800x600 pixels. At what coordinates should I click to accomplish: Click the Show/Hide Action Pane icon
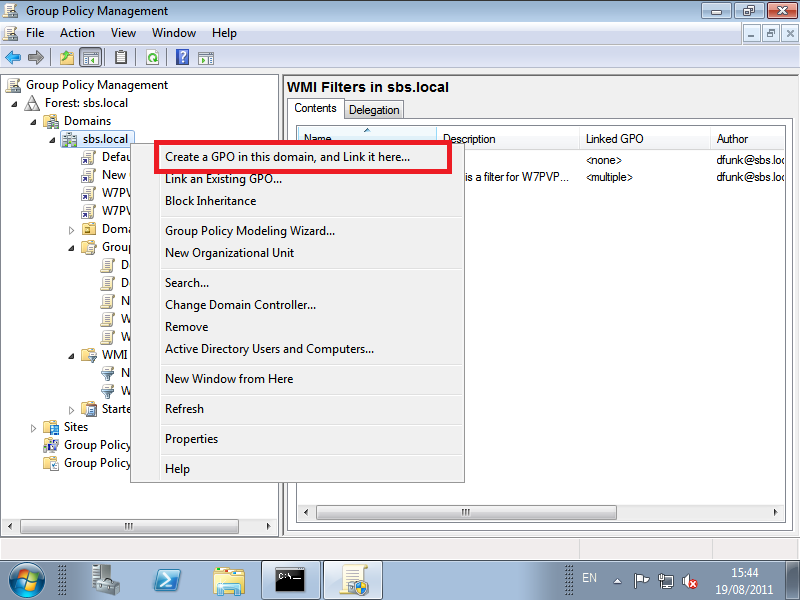206,58
